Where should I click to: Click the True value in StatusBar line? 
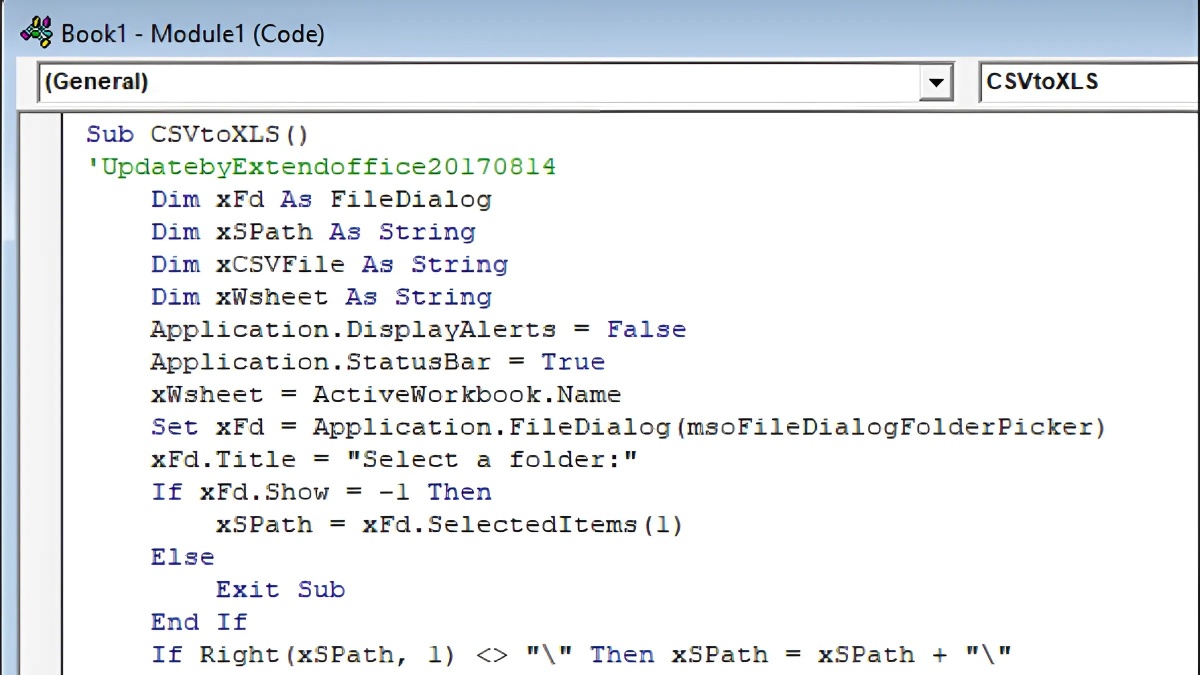(573, 362)
